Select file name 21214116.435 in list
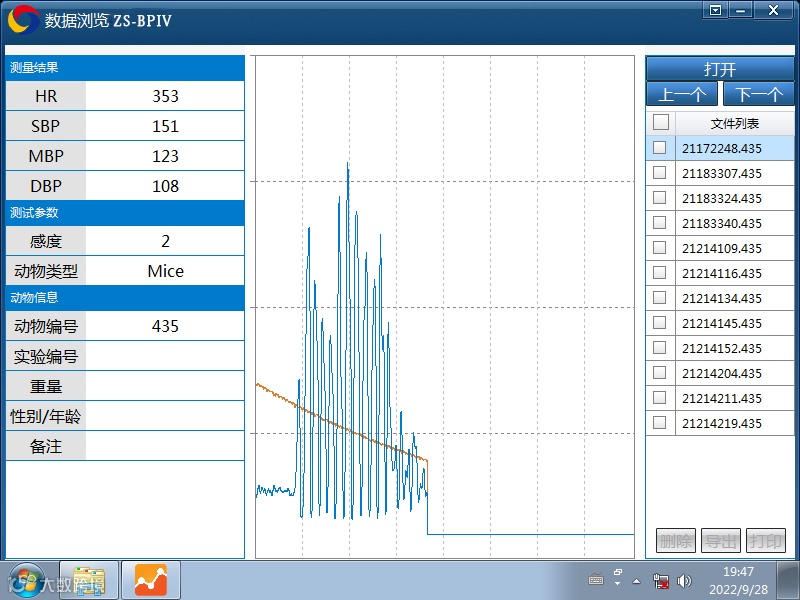 [x=721, y=273]
